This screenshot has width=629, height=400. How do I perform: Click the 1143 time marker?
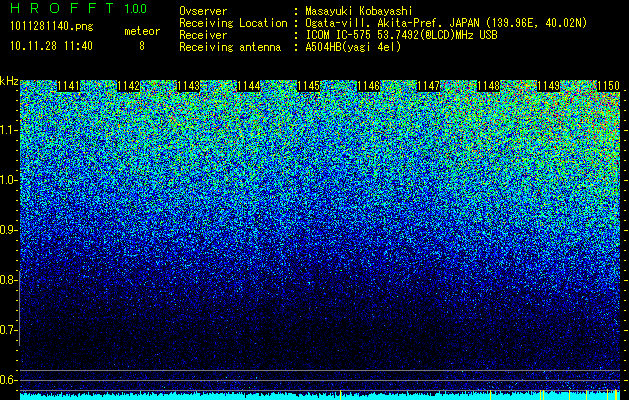tap(188, 86)
